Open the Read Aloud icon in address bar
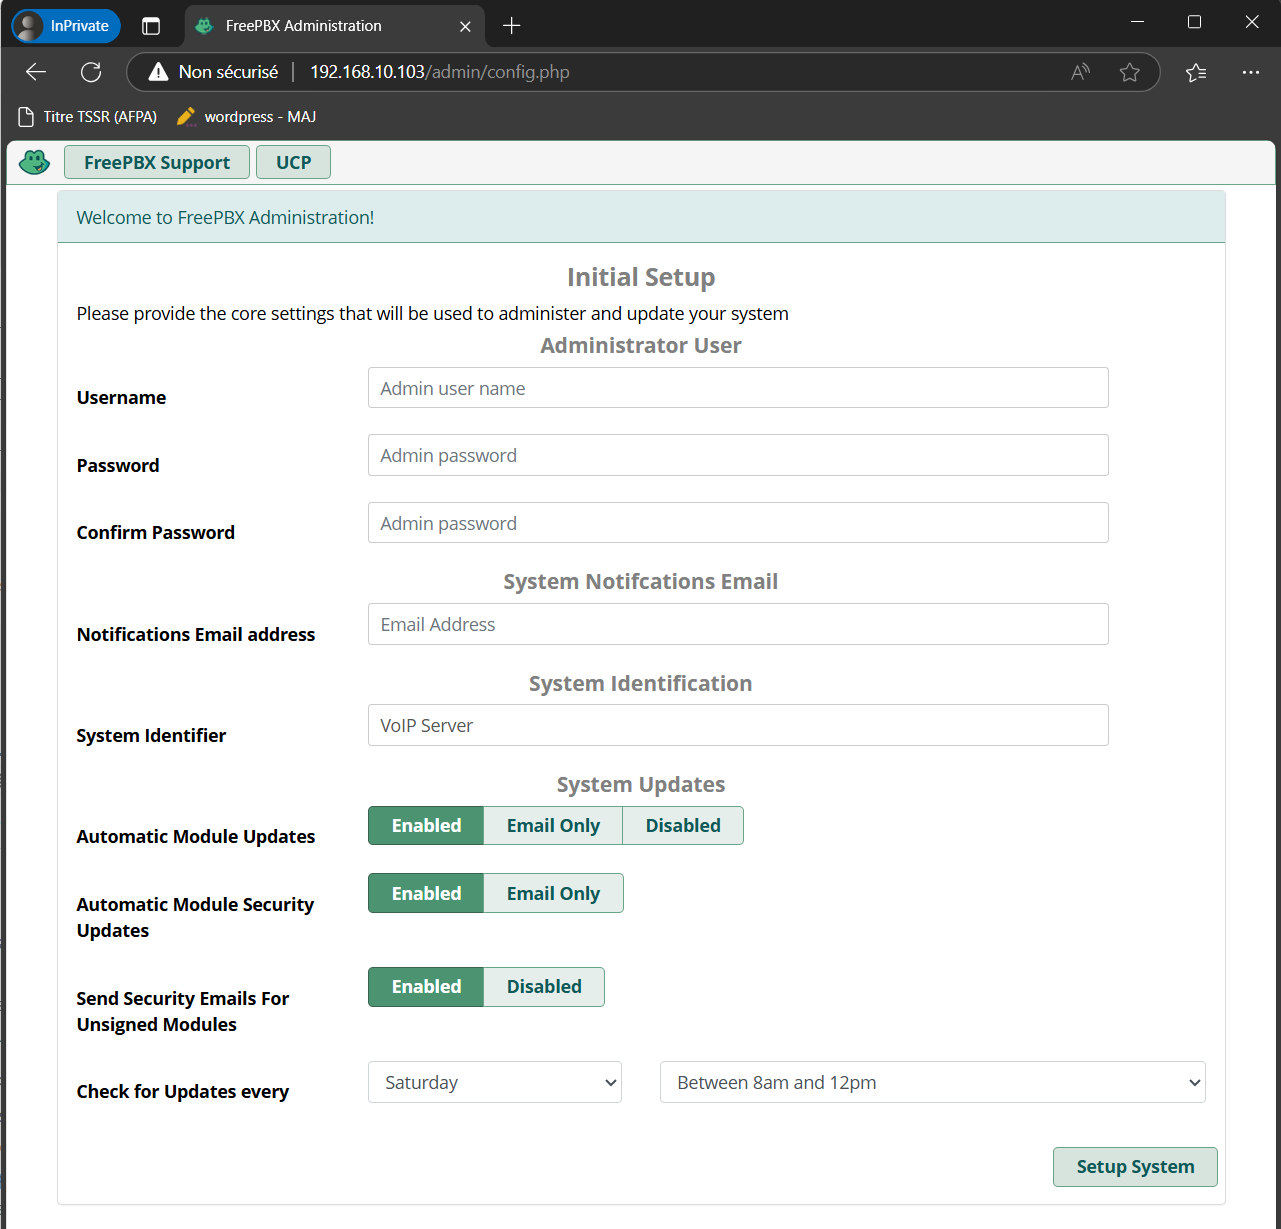 coord(1080,72)
